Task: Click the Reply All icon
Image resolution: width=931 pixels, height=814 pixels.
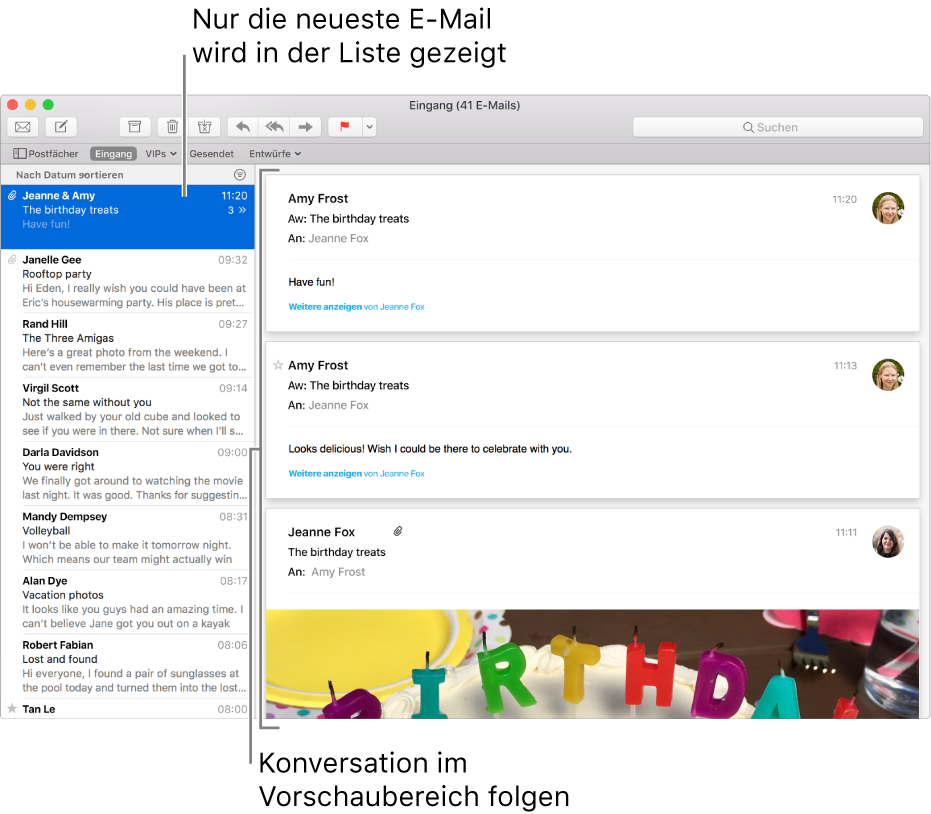Action: [274, 127]
